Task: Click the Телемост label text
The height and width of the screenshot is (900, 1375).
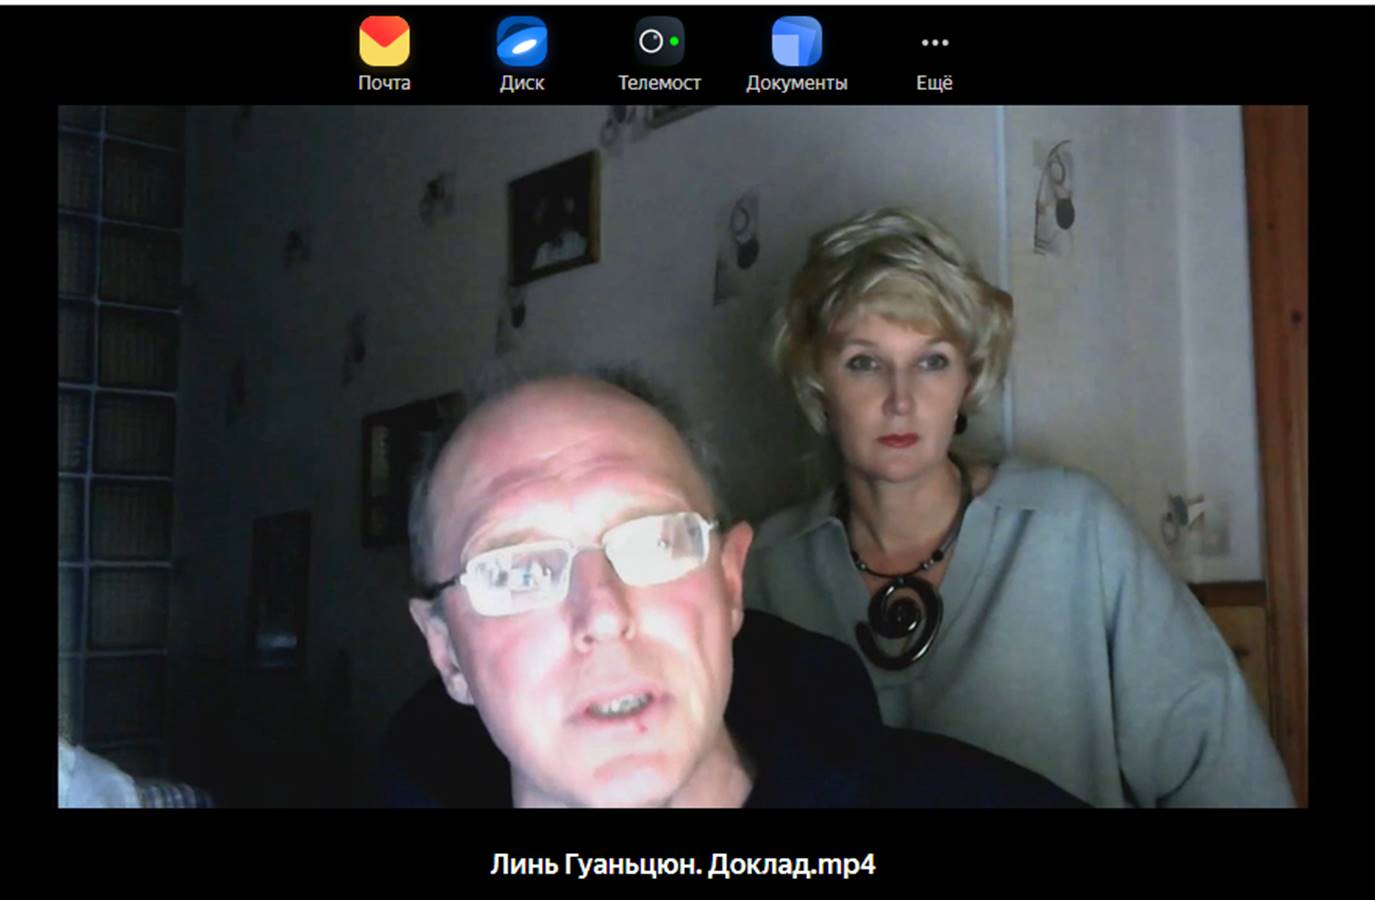Action: coord(659,83)
